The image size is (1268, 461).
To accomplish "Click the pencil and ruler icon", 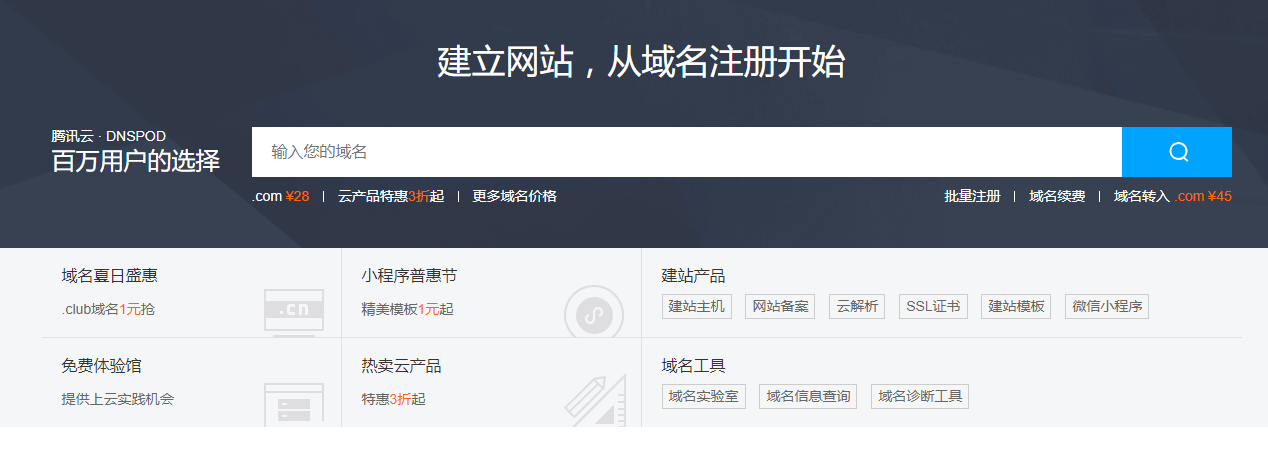I will pyautogui.click(x=595, y=401).
